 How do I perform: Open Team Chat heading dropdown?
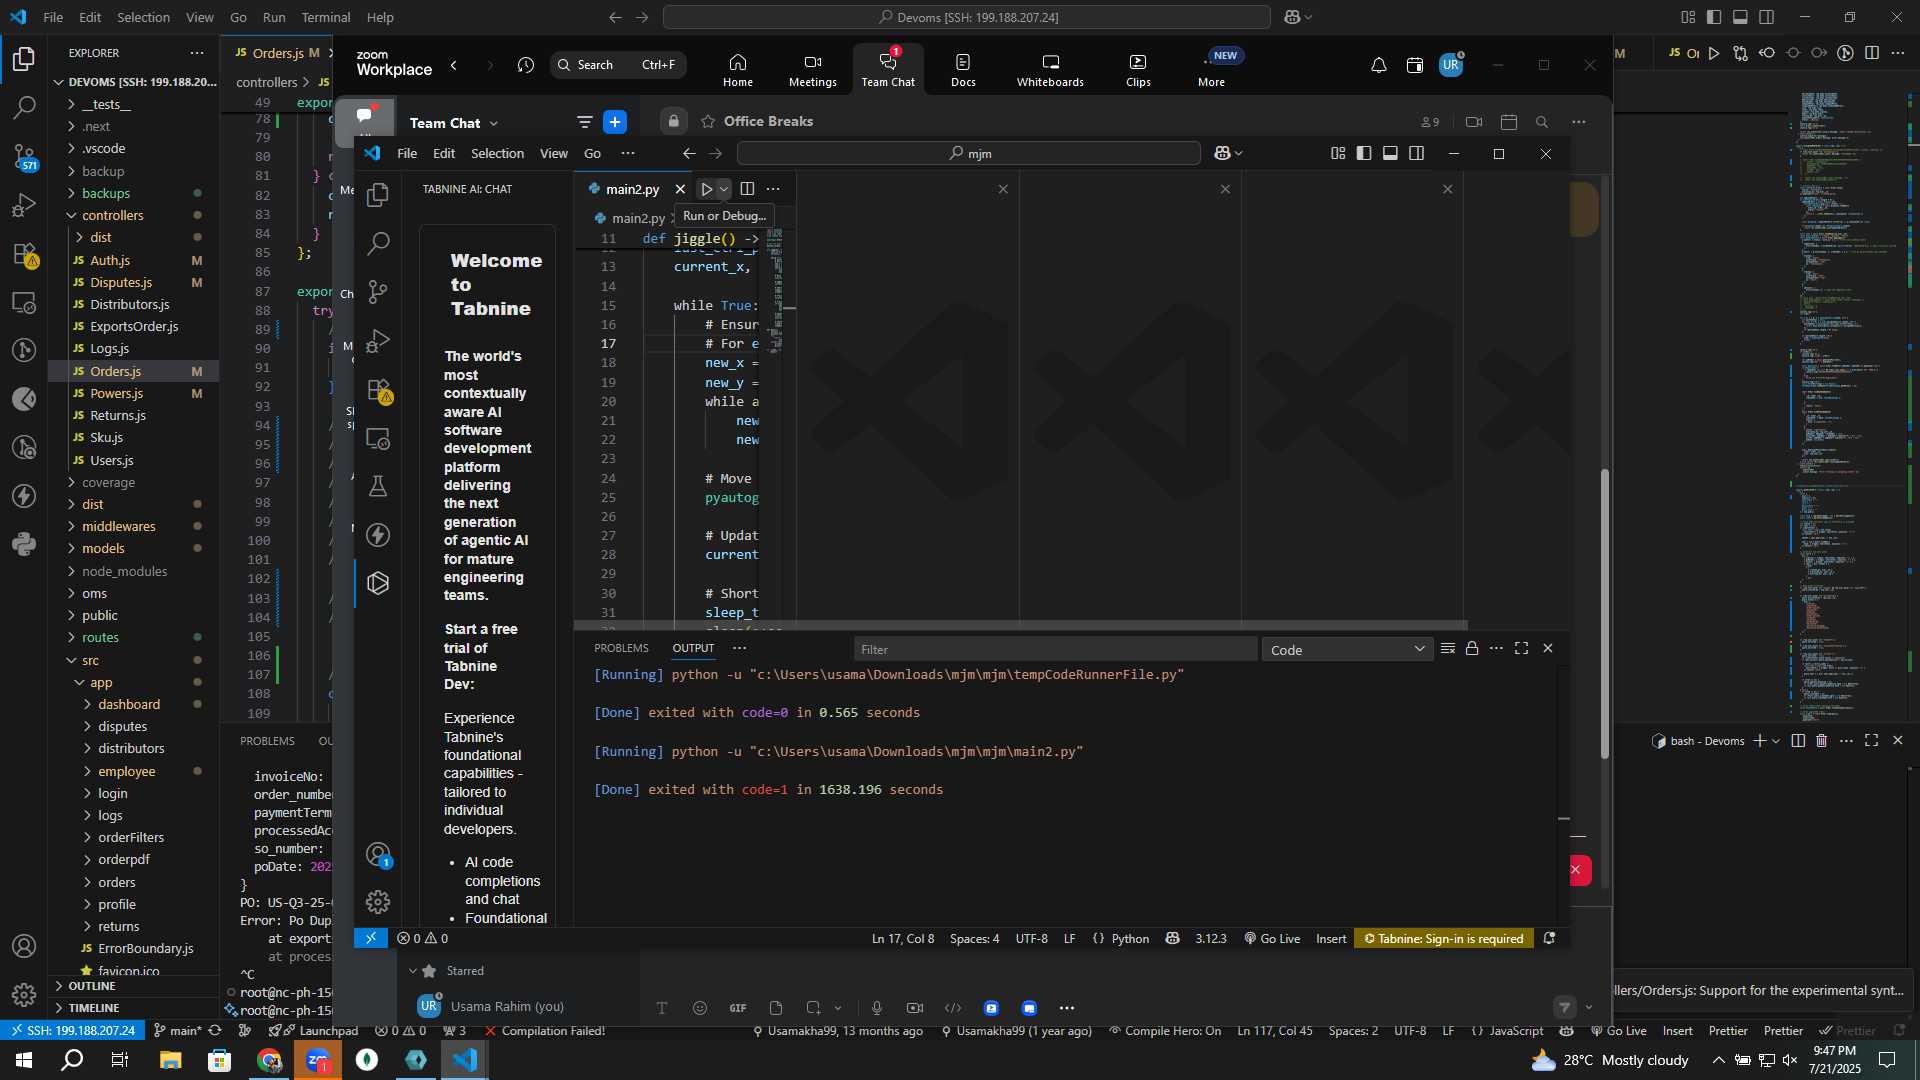[x=454, y=123]
